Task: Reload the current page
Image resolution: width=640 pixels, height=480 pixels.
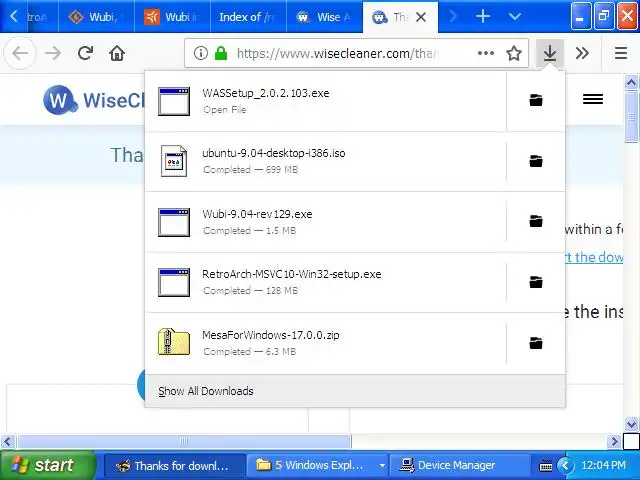Action: tap(85, 53)
